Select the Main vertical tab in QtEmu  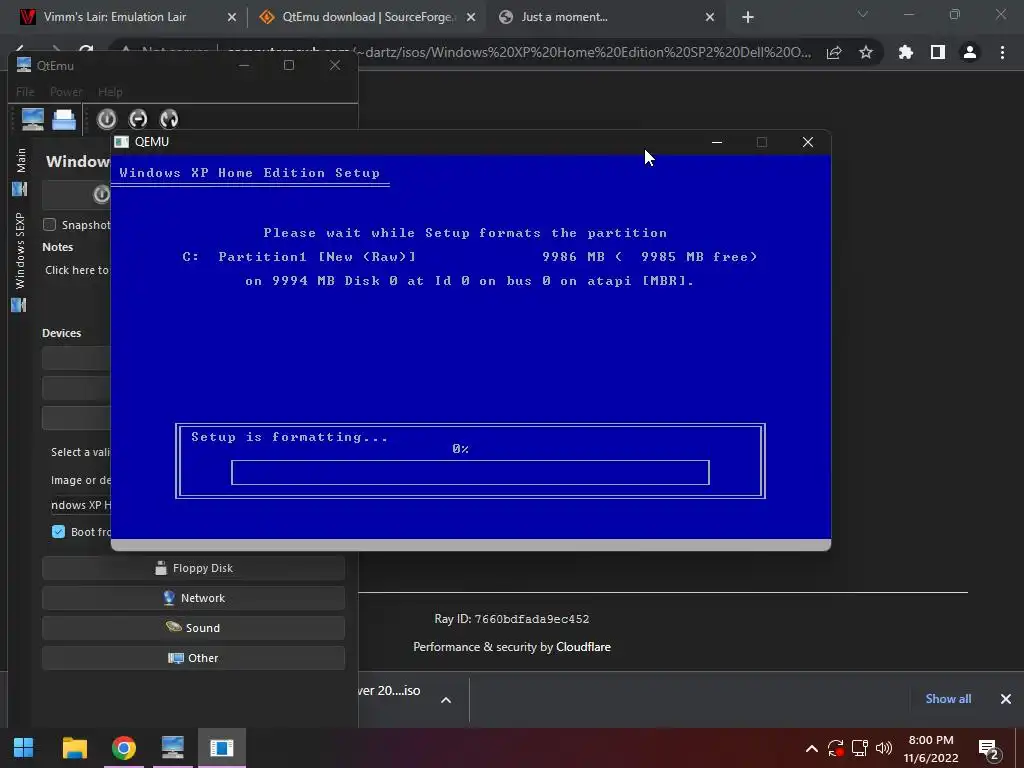pos(20,161)
